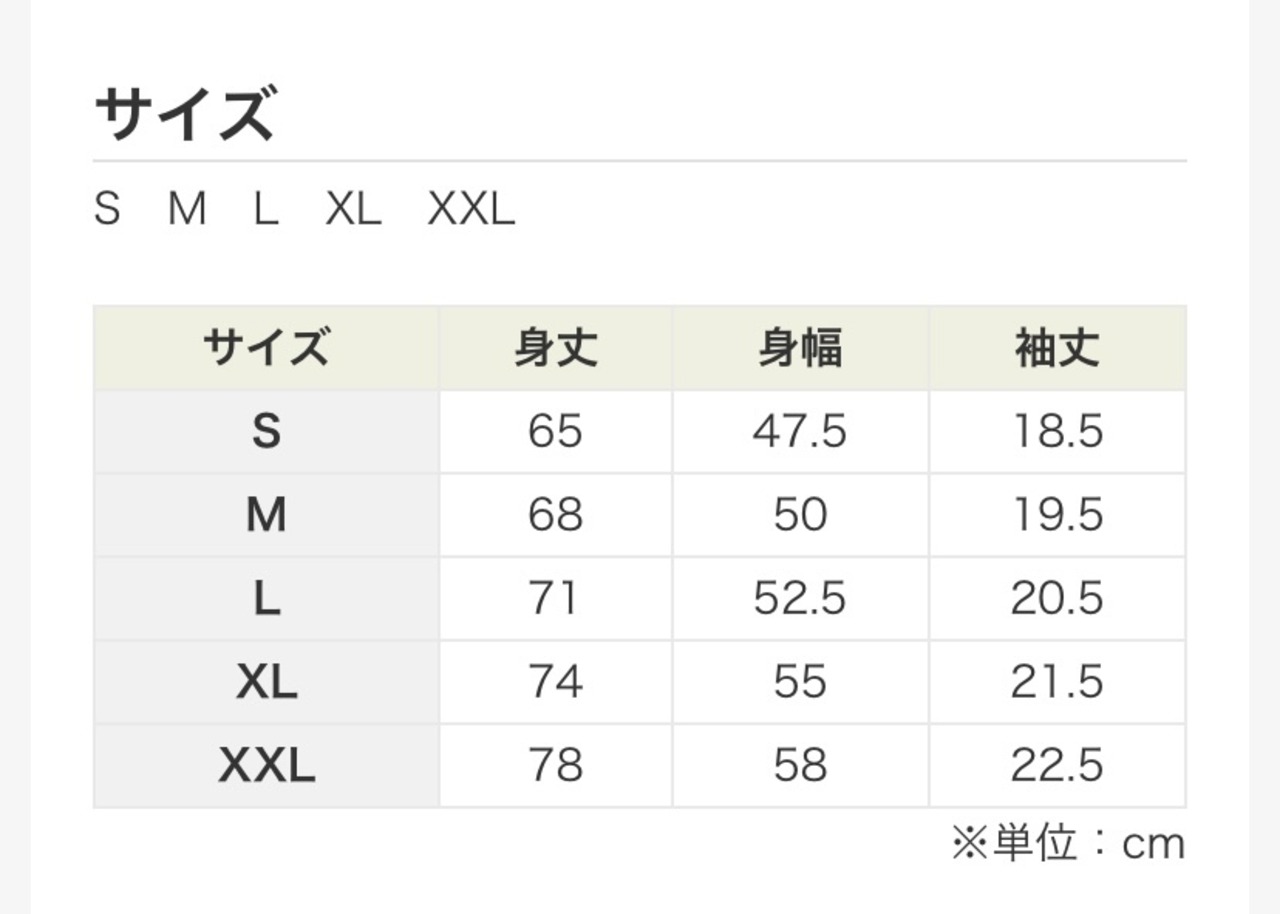Click the サイズ table column header
Screen dimensions: 1280x914
[266, 349]
